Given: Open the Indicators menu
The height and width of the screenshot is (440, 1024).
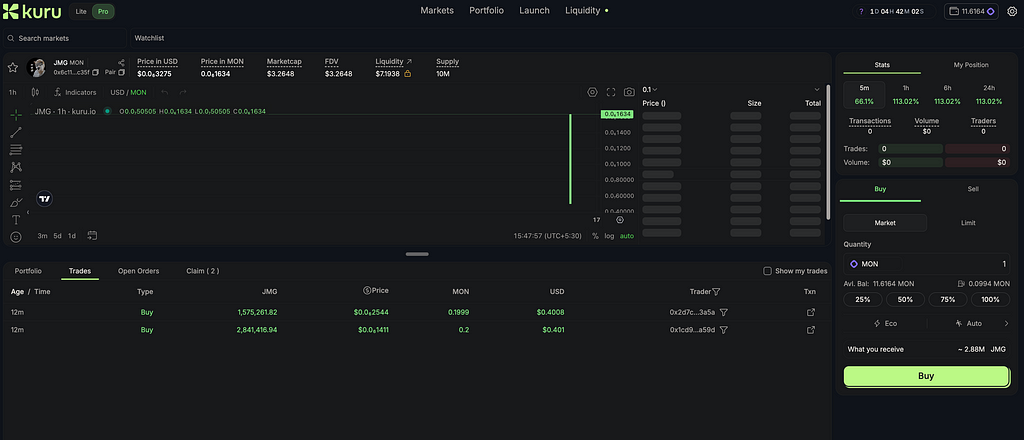Looking at the screenshot, I should [75, 92].
